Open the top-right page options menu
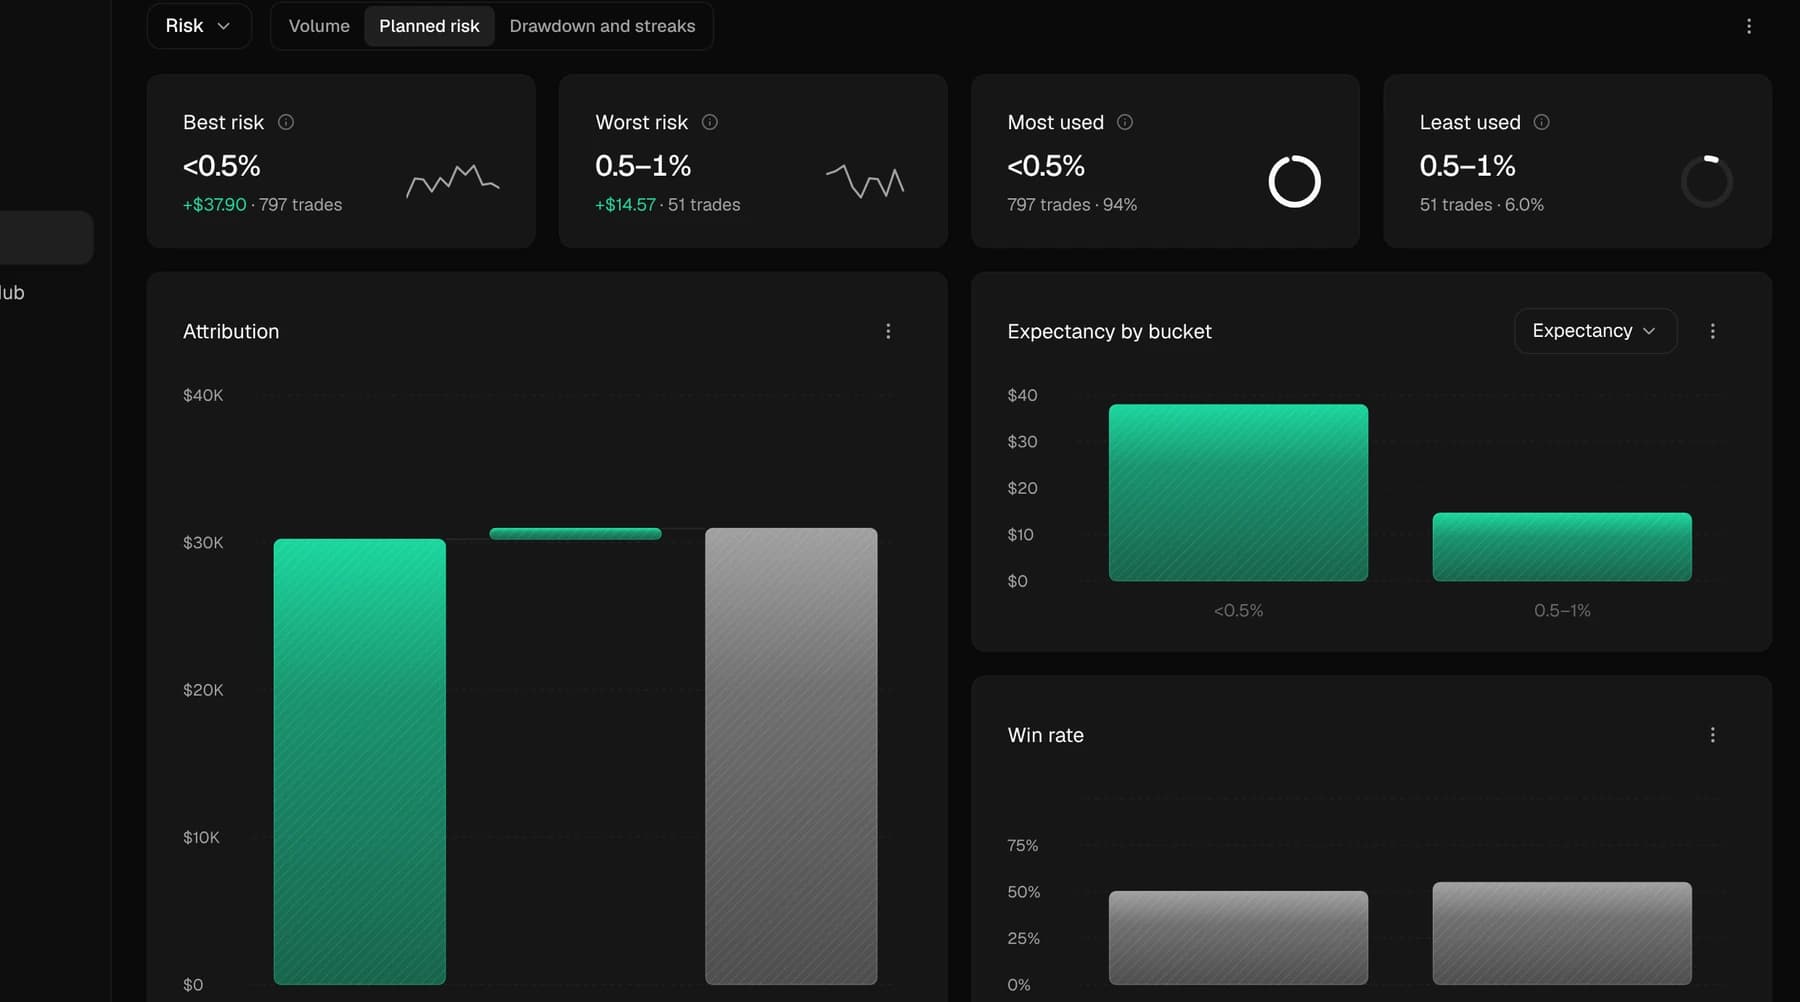The image size is (1800, 1002). (1749, 26)
